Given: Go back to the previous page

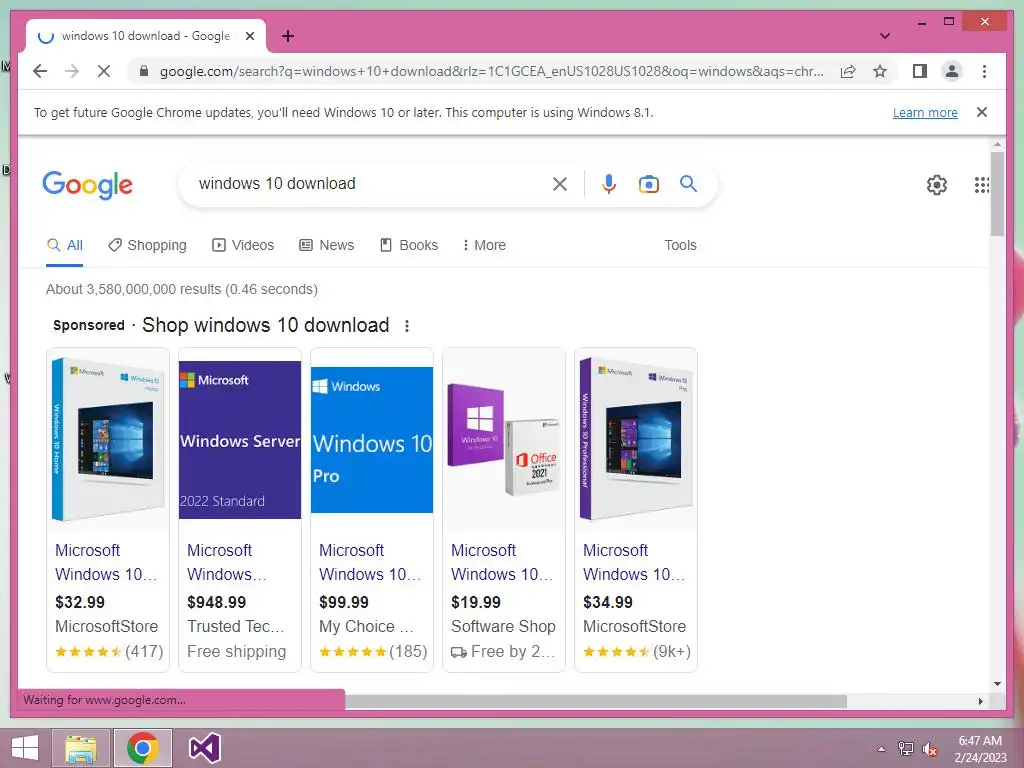Looking at the screenshot, I should (x=40, y=71).
